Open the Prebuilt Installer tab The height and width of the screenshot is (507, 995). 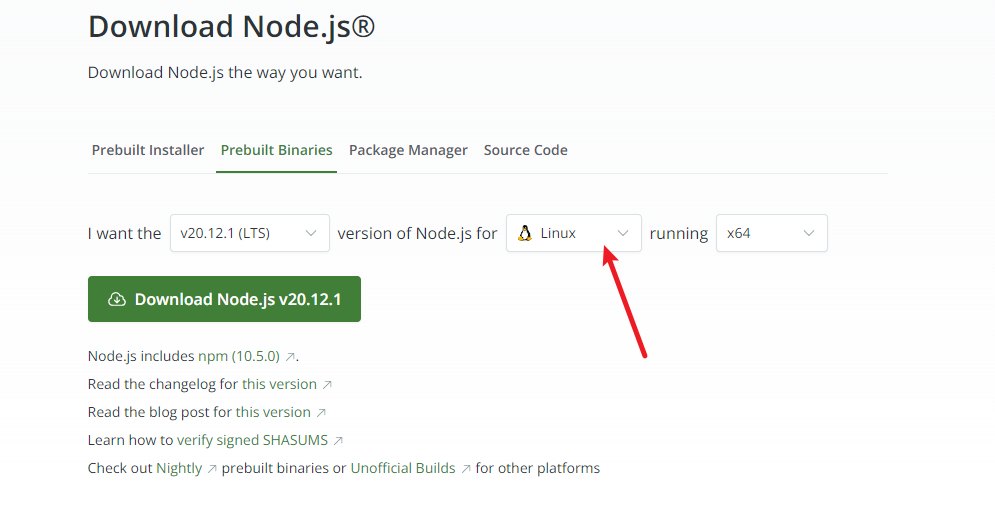pyautogui.click(x=148, y=150)
